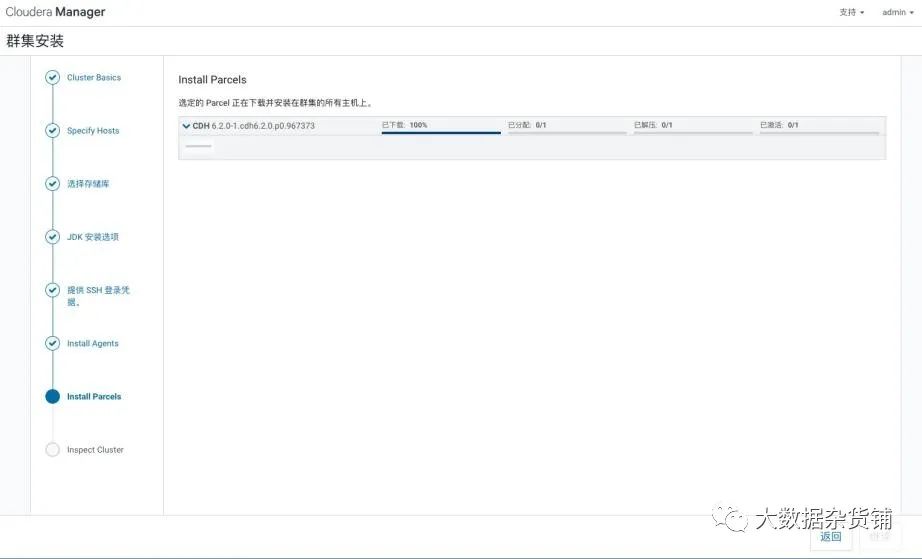922x559 pixels.
Task: Click the CDH 6.2.0-1.cdh6.2.0.p0.967373 parcel name
Action: pos(253,126)
